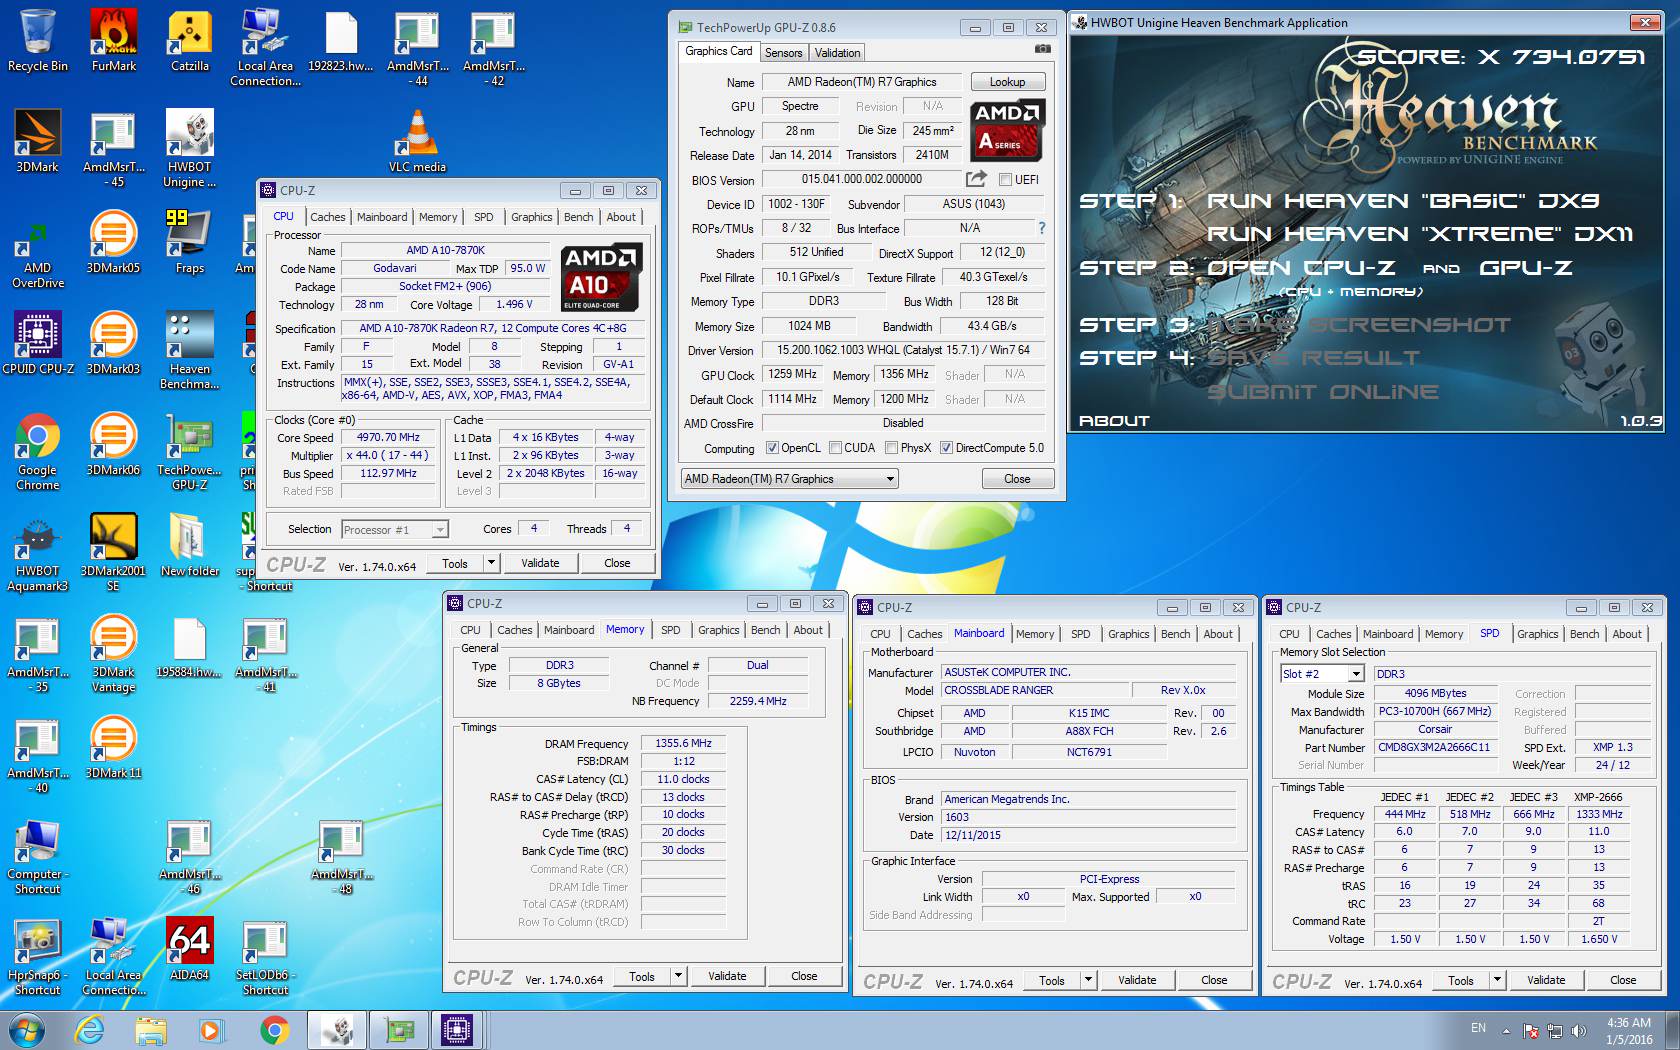Click the DRAM Frequency value 1355.6 MHz
The image size is (1680, 1050).
click(x=684, y=743)
